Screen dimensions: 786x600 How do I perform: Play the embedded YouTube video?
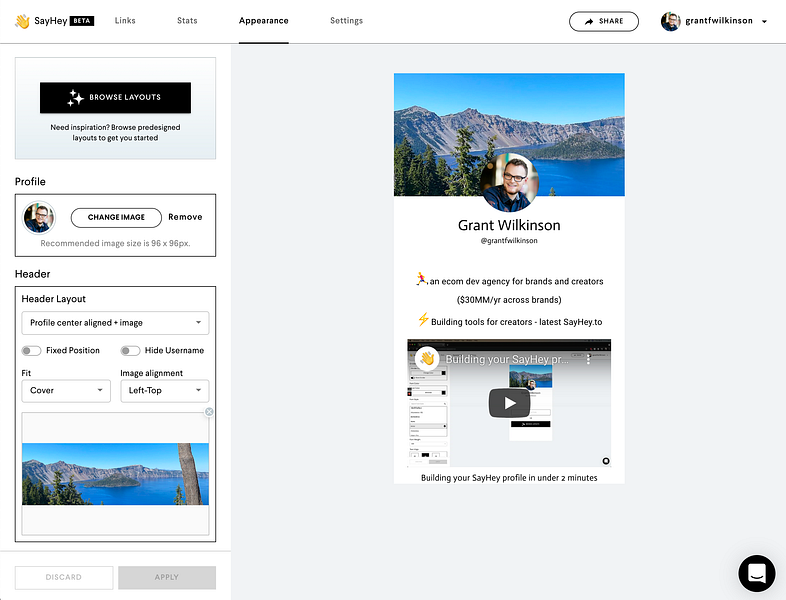click(x=509, y=403)
